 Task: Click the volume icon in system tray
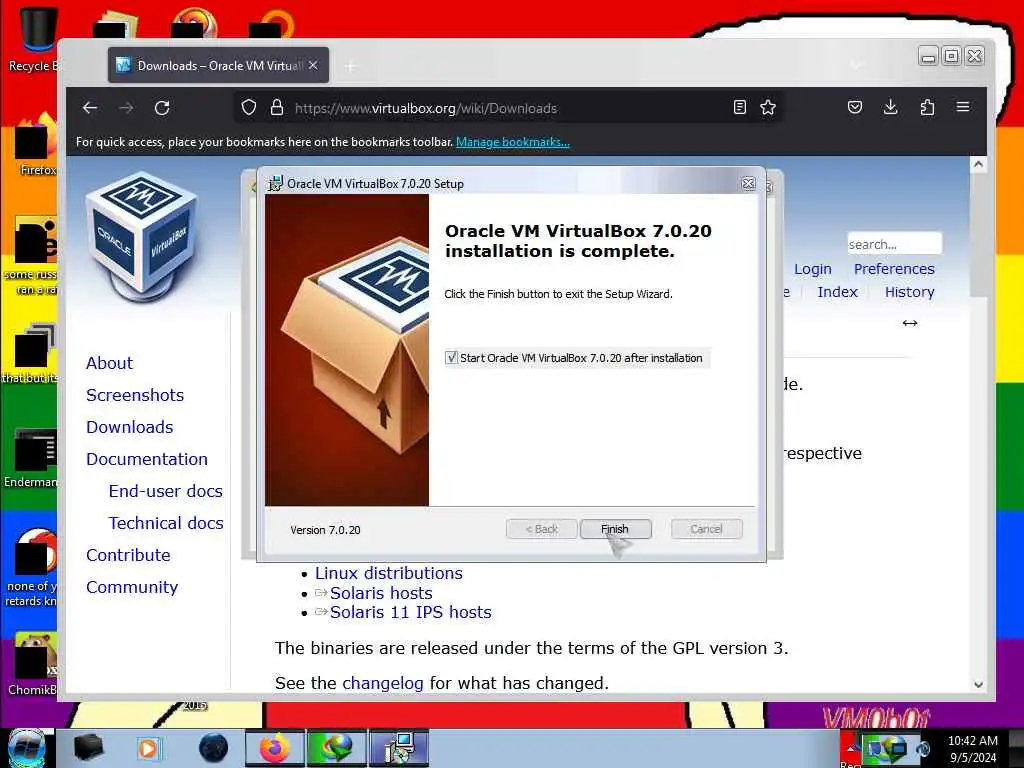point(923,748)
